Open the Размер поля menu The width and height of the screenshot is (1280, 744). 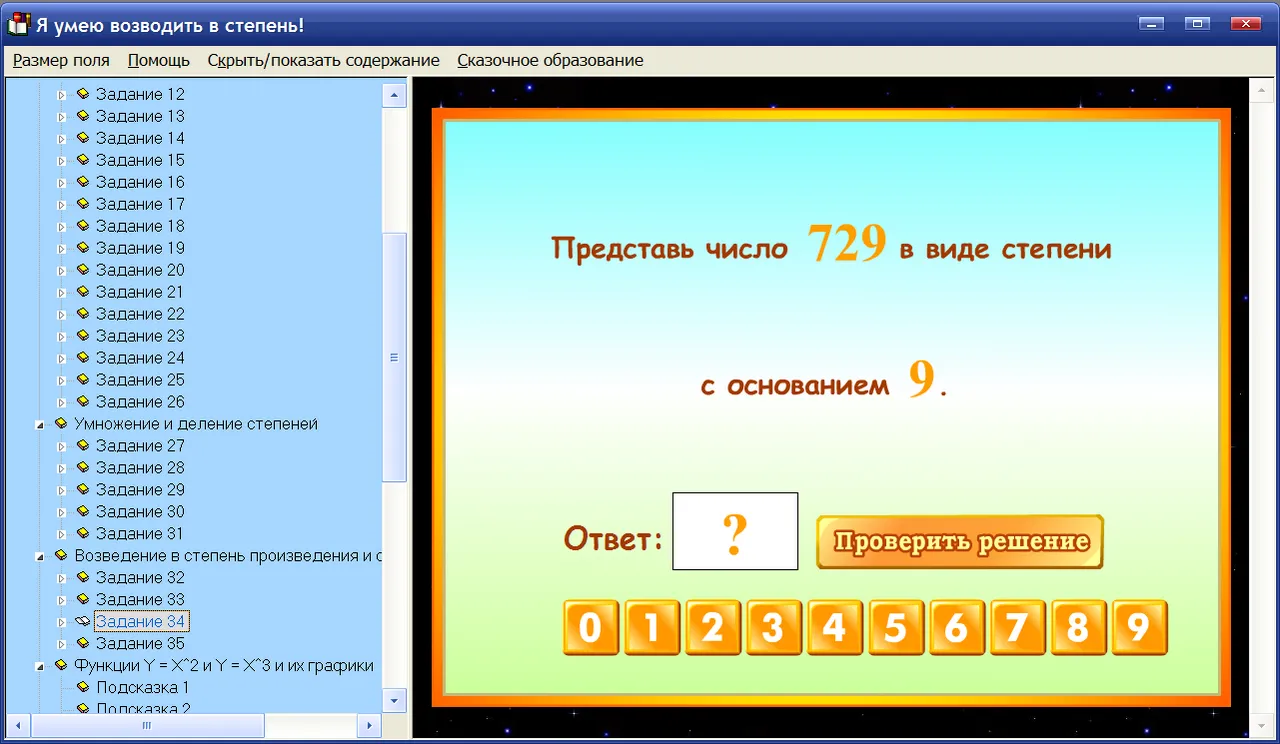[61, 60]
